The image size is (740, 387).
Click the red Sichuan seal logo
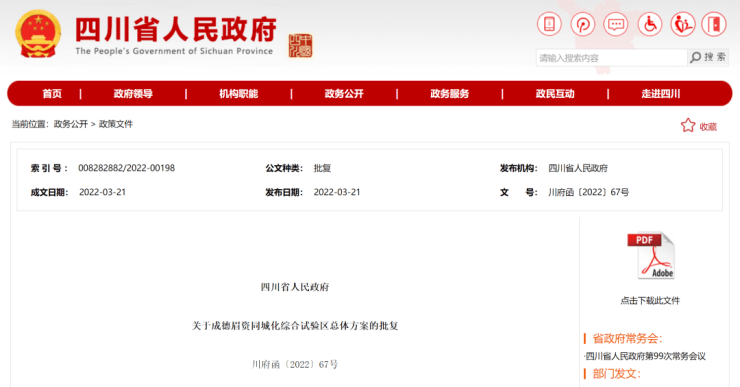(x=300, y=46)
